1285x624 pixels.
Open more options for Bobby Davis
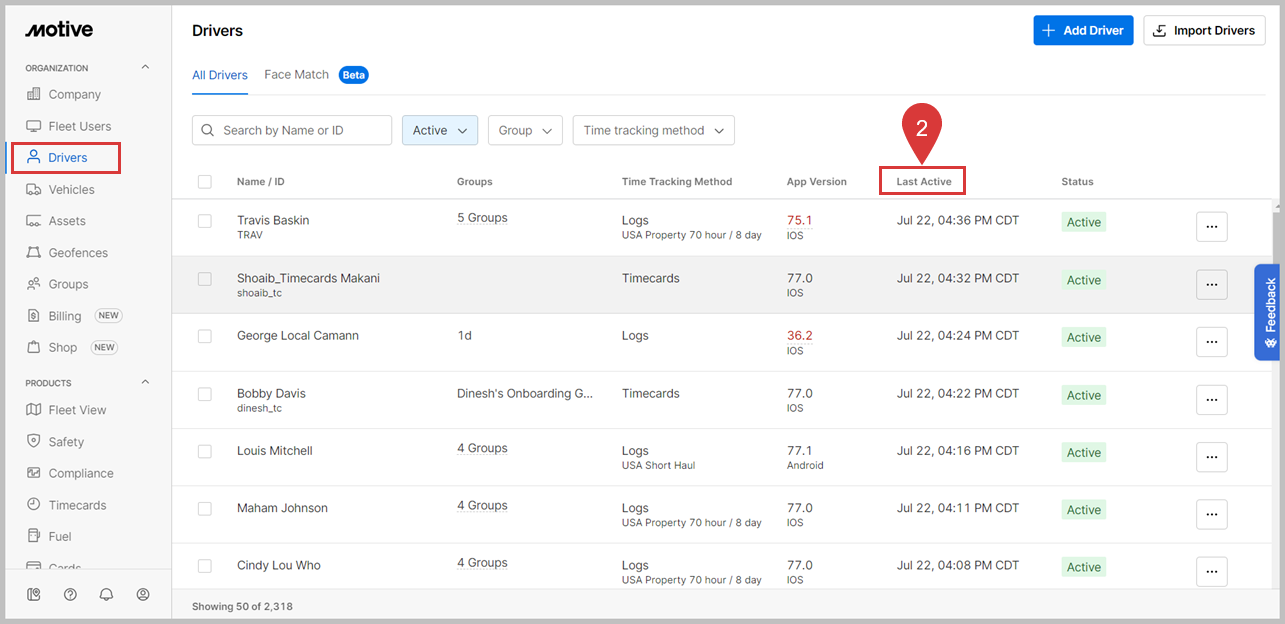(1212, 399)
